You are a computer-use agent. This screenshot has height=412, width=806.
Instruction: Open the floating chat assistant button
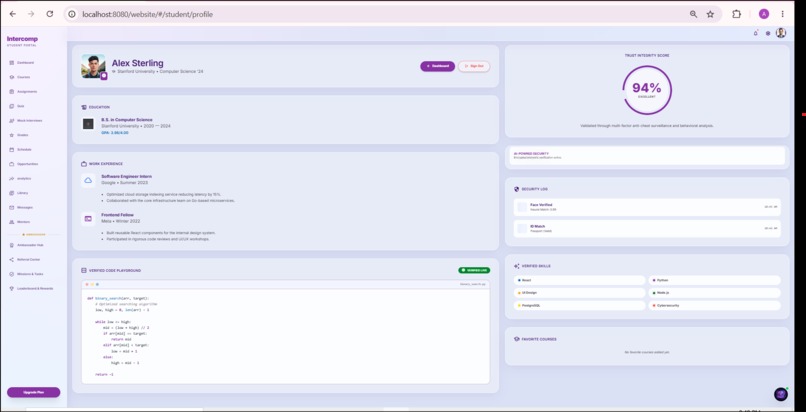(781, 394)
